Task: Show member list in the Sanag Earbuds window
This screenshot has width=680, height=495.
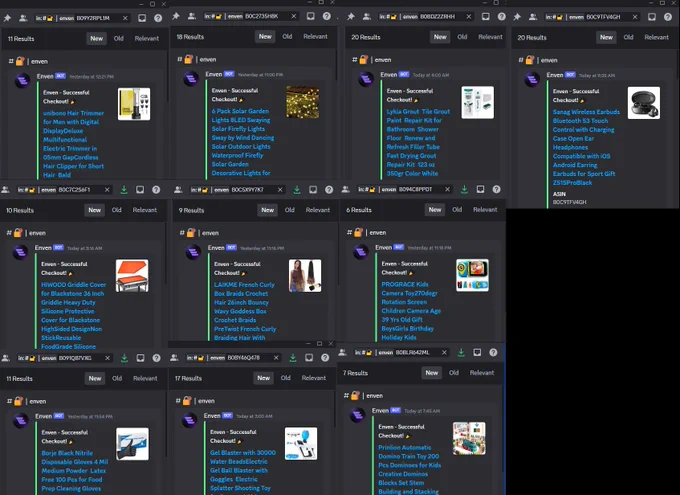Action: 533,17
